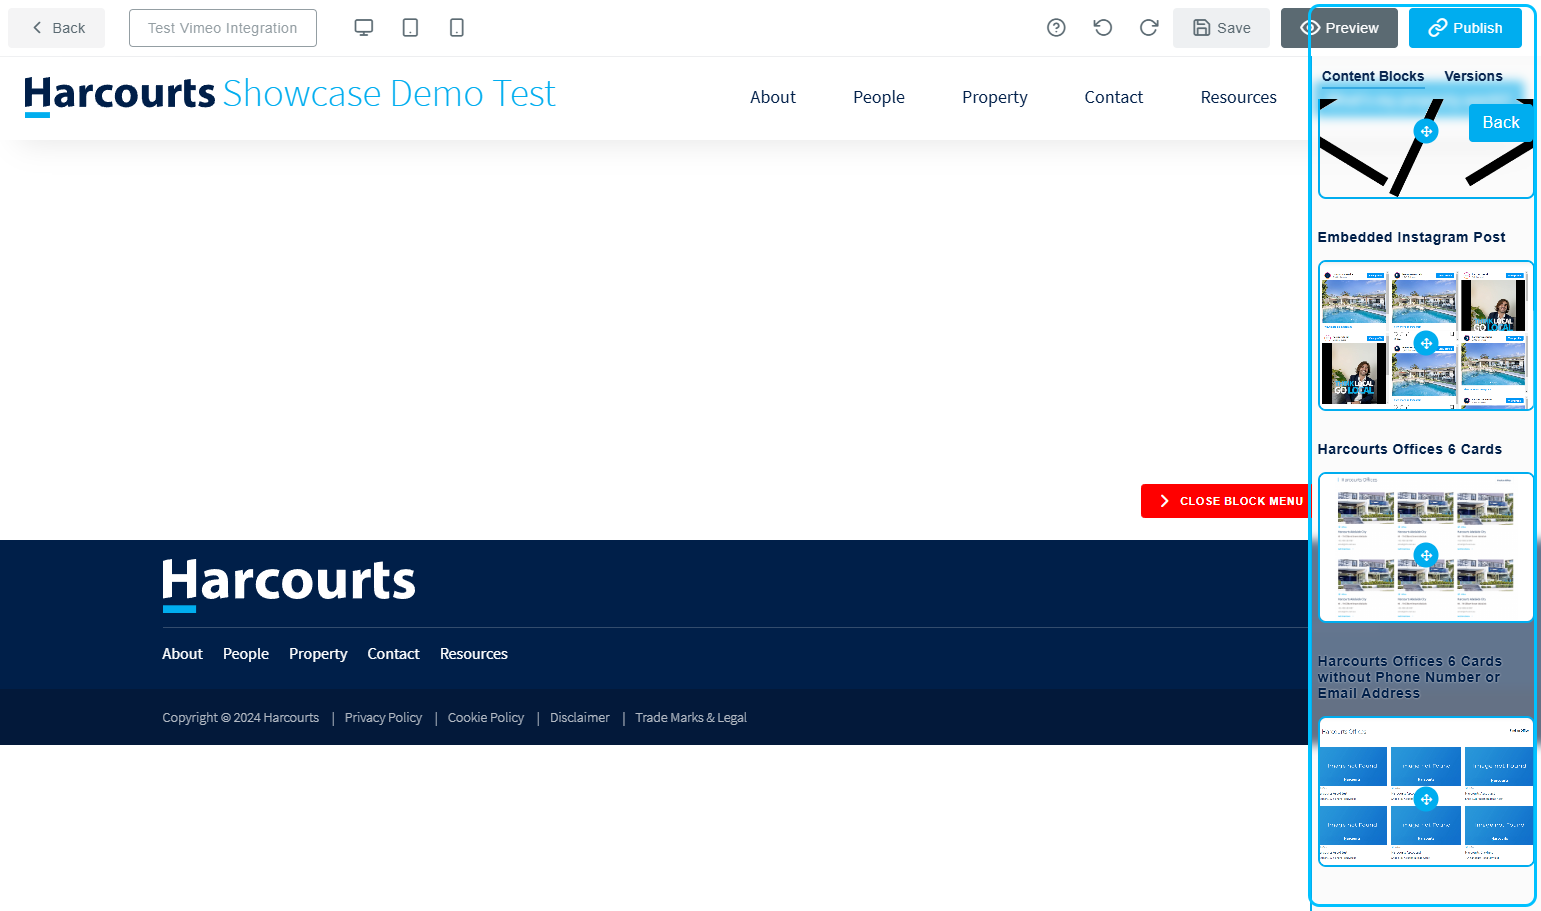1541x911 pixels.
Task: Click the drag handle on the top partial block thumbnail
Action: [1426, 131]
